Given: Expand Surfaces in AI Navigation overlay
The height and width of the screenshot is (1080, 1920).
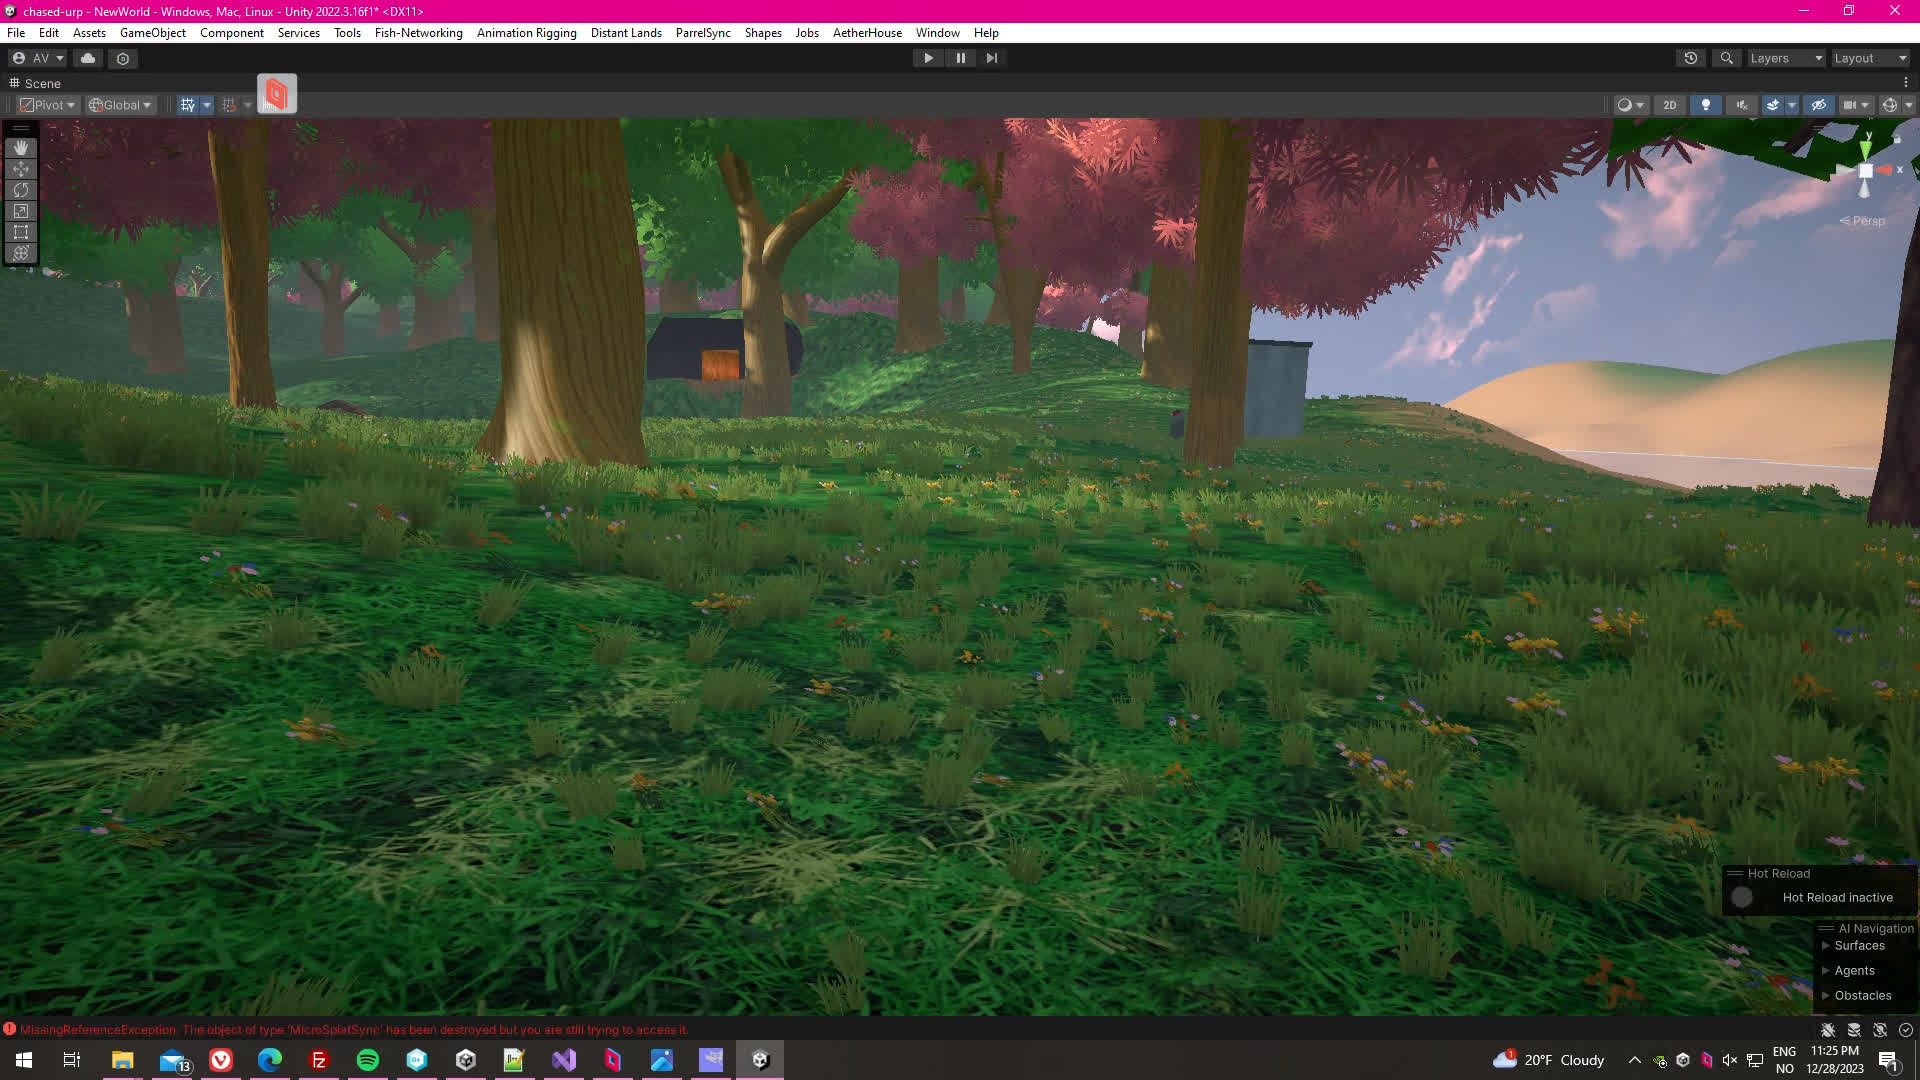Looking at the screenshot, I should pos(1826,946).
